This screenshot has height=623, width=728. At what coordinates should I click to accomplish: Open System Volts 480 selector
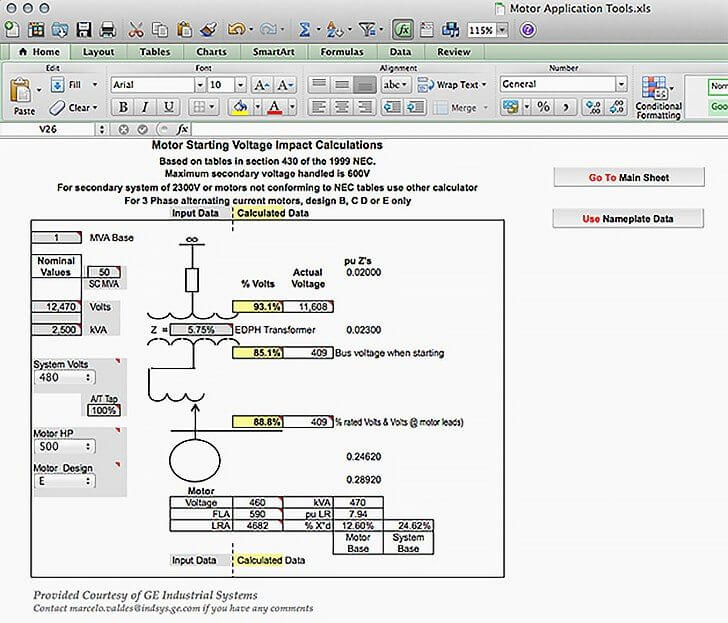[65, 377]
